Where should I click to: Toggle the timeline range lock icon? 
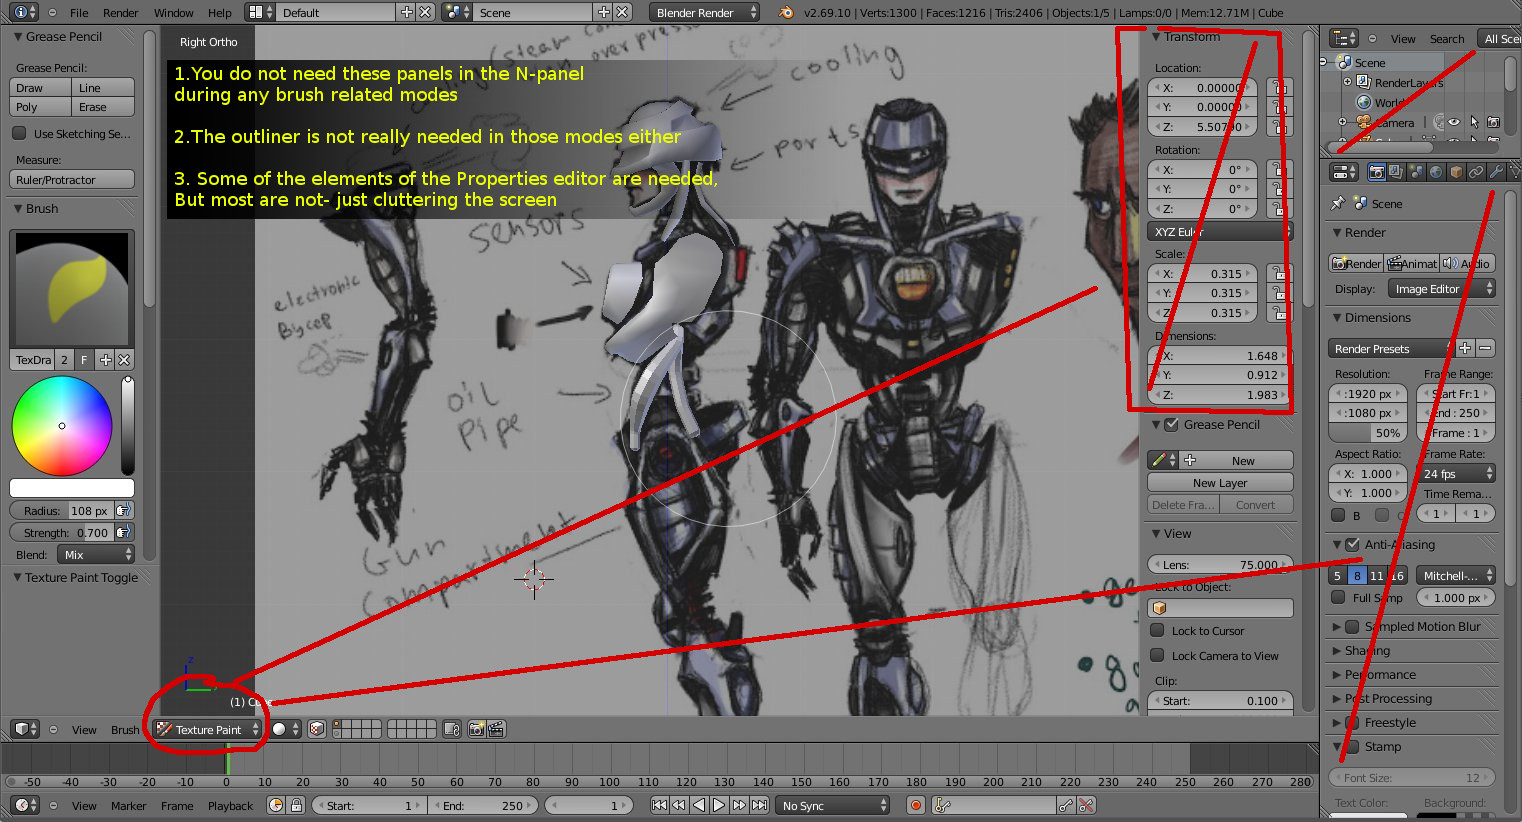(296, 805)
